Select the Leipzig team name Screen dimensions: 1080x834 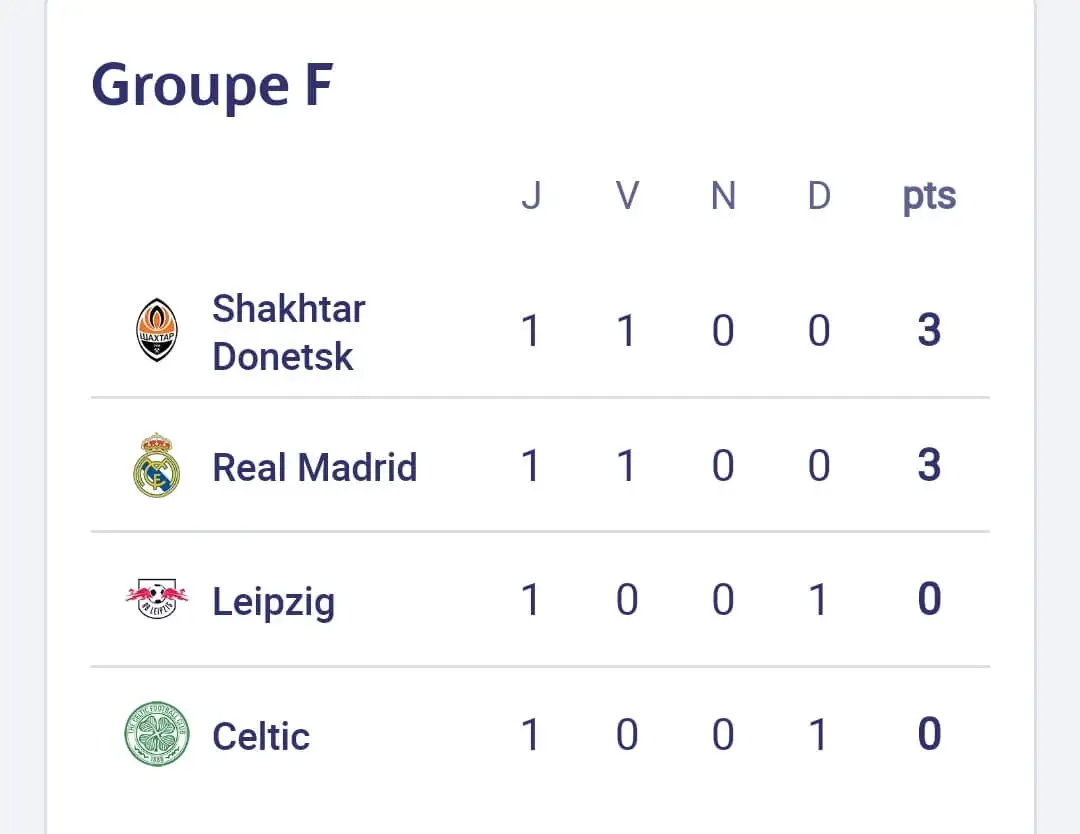click(x=273, y=602)
